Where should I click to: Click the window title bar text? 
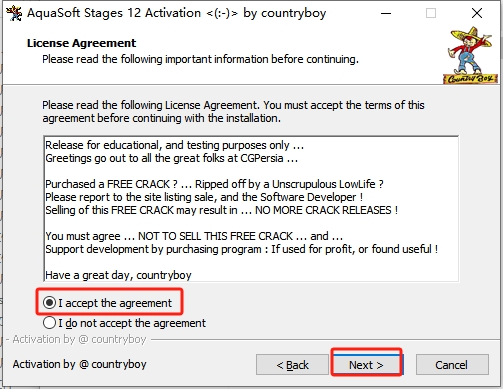176,13
